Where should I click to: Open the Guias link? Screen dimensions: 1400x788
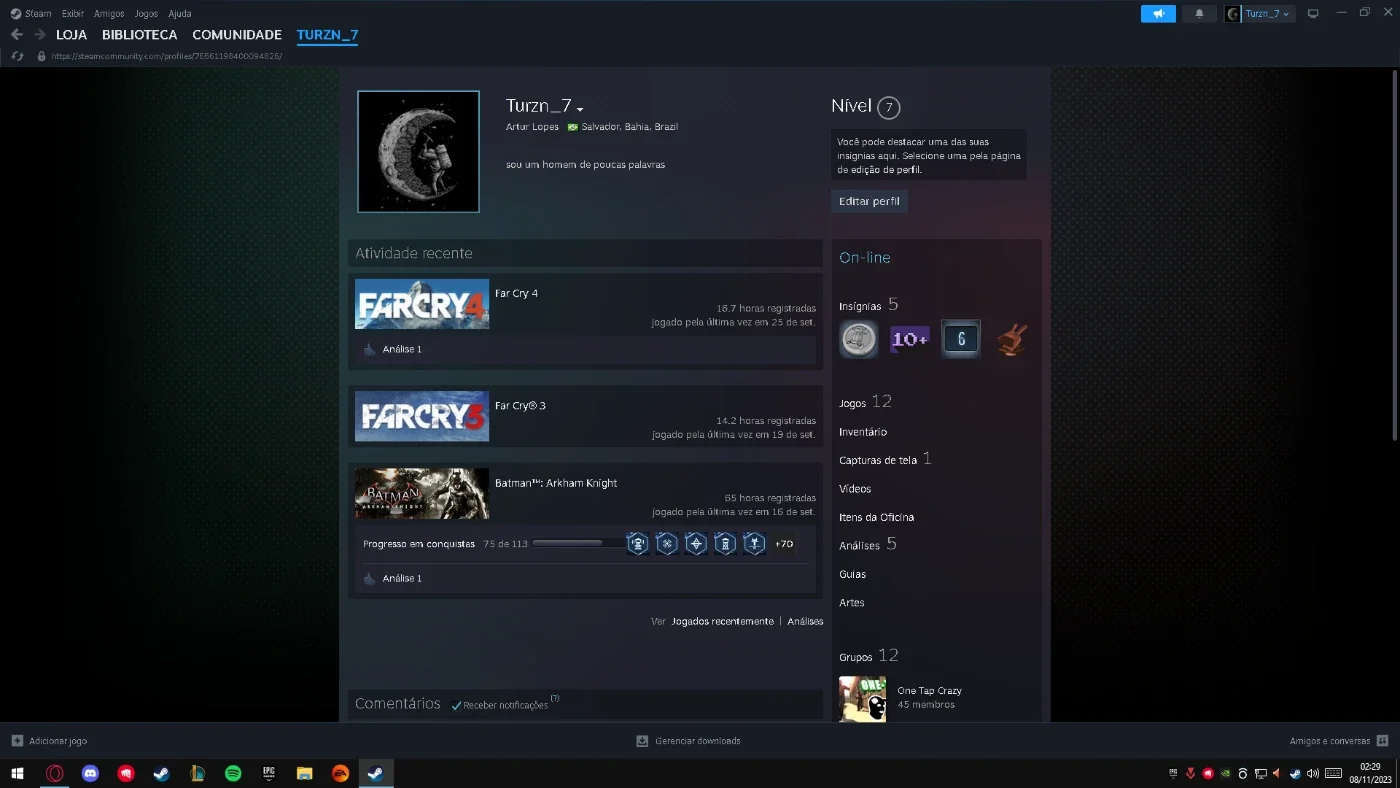[x=852, y=574]
